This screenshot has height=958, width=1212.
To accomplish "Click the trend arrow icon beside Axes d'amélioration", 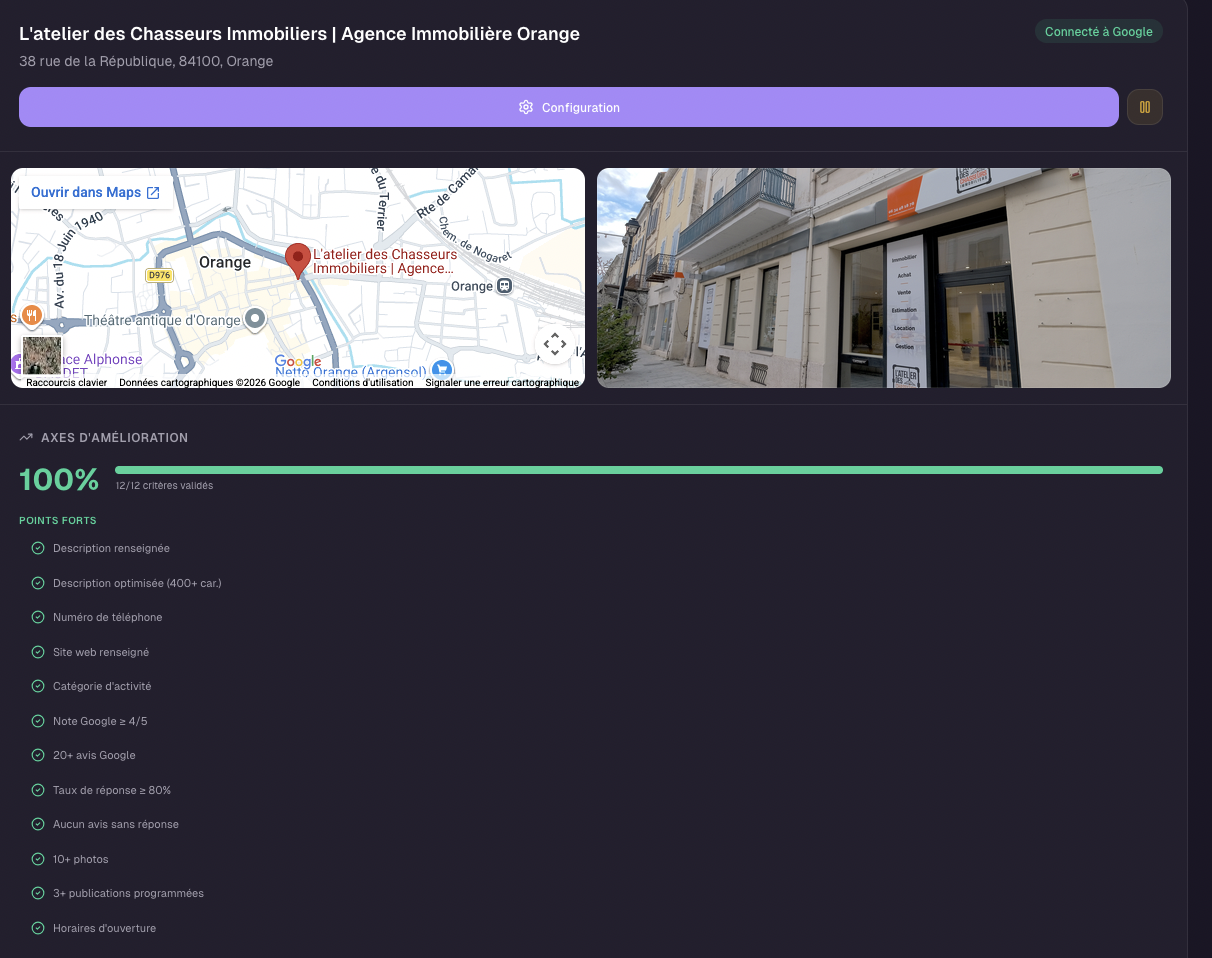I will coord(26,438).
